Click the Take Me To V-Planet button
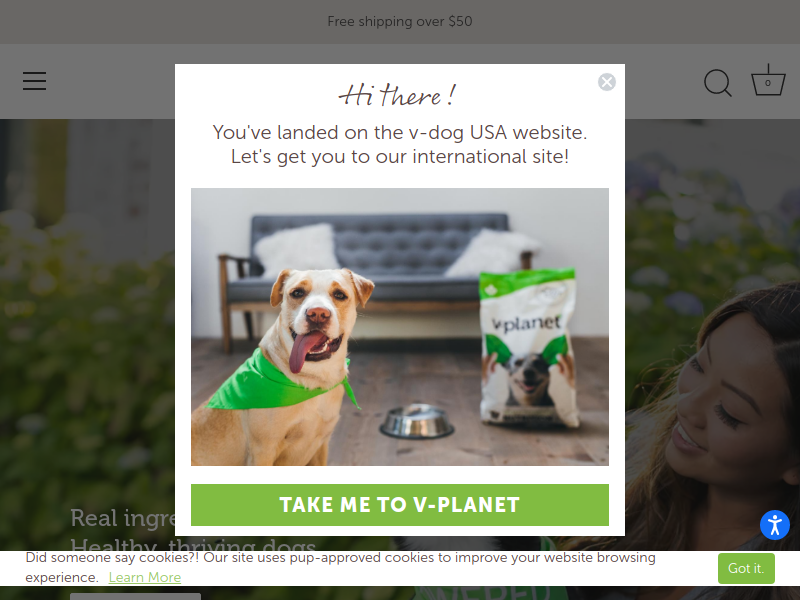800x600 pixels. 399,505
